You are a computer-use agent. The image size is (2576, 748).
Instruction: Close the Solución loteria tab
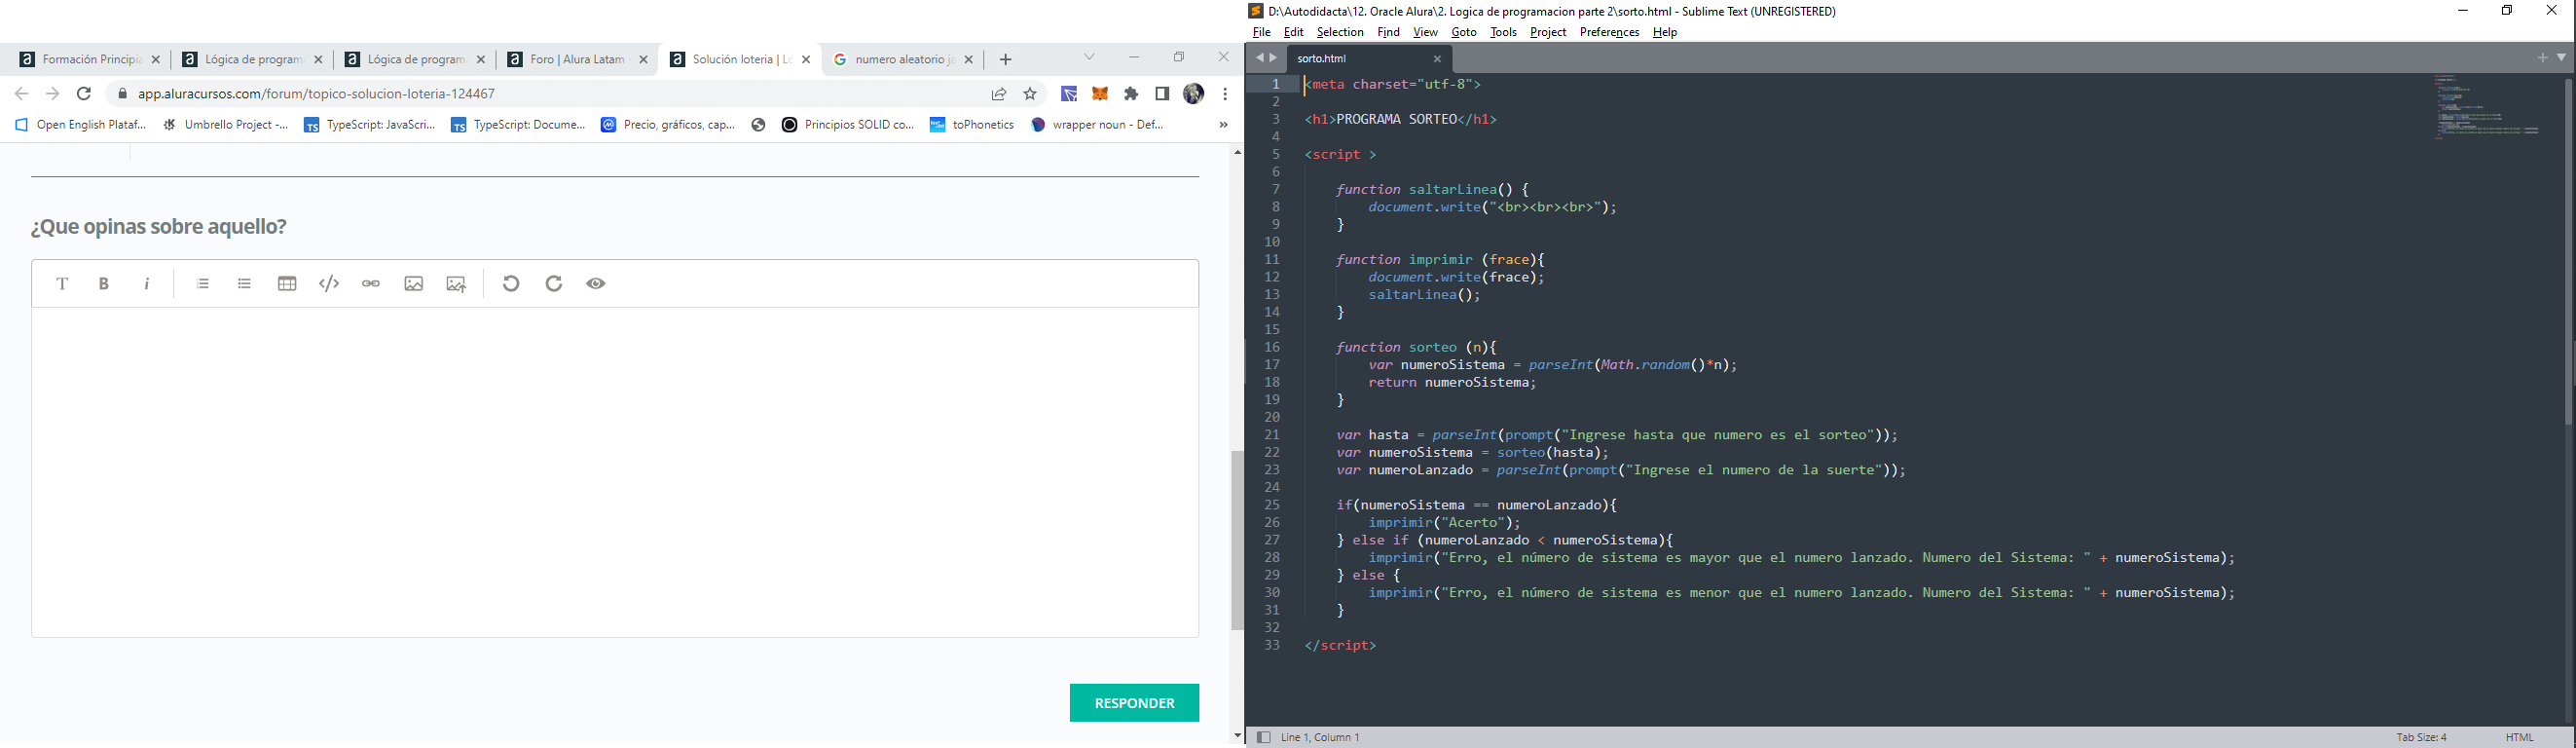[806, 60]
